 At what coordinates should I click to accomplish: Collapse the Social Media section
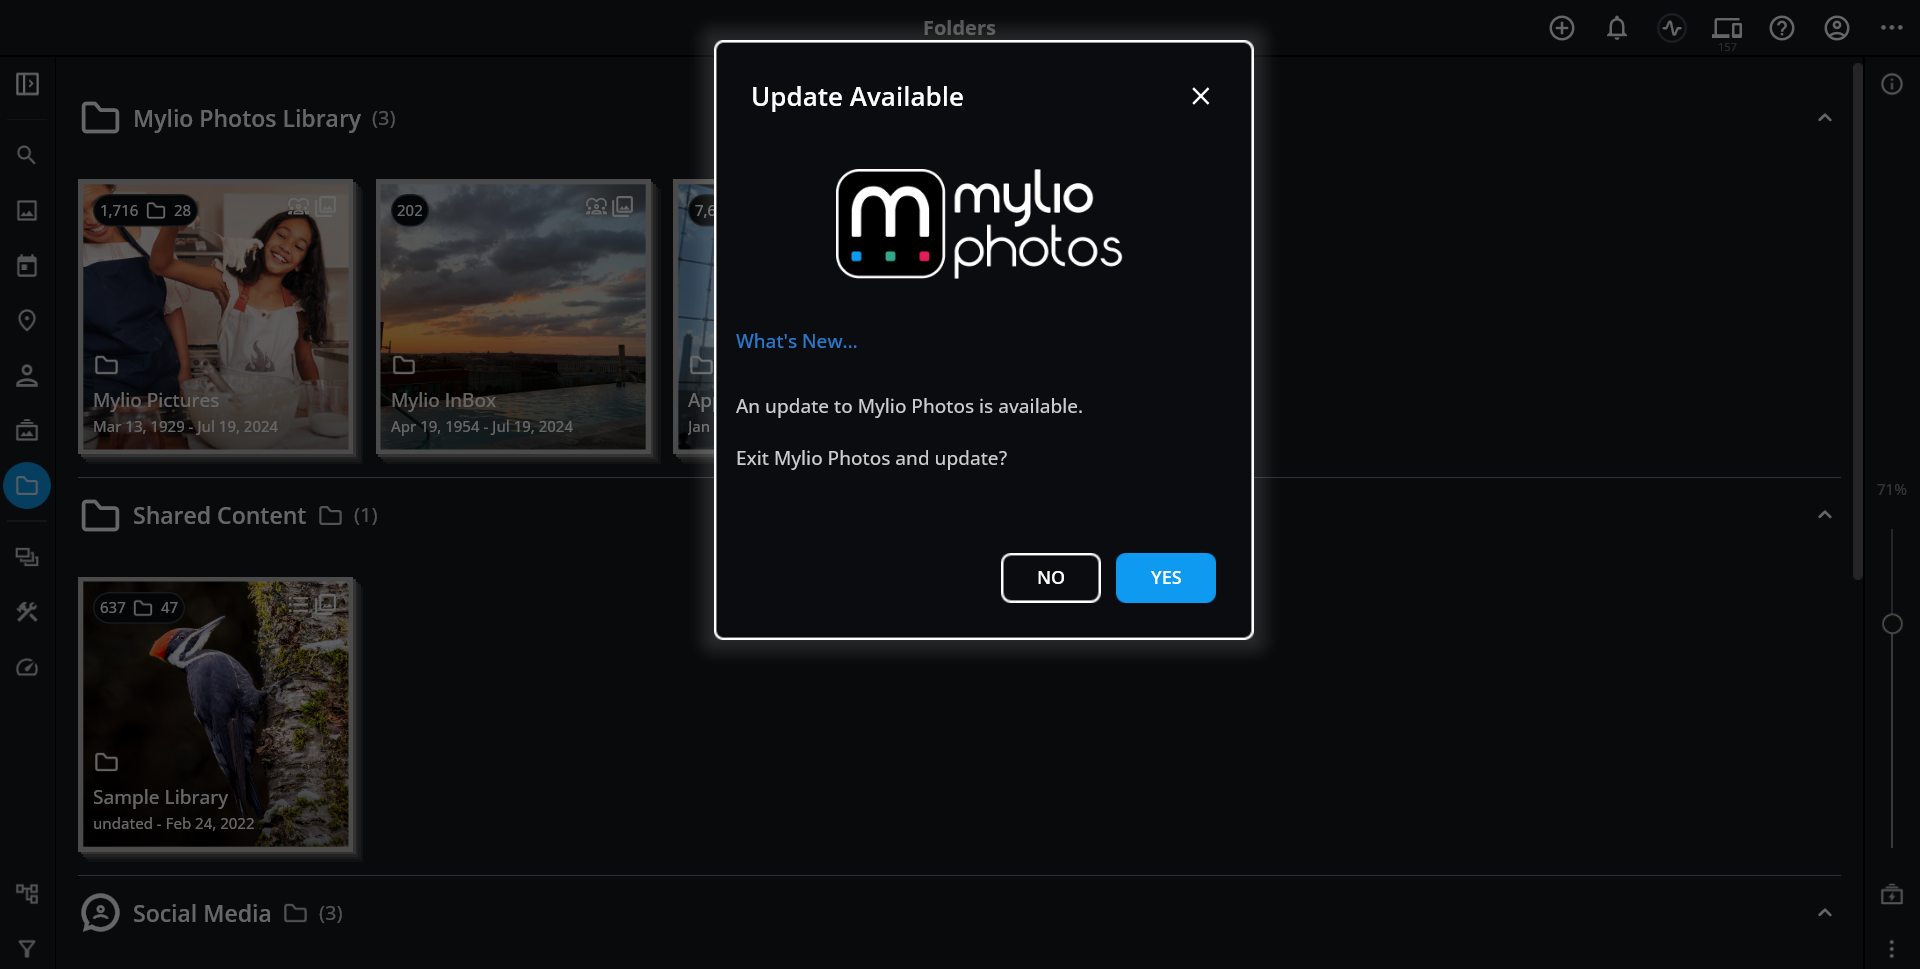tap(1824, 913)
